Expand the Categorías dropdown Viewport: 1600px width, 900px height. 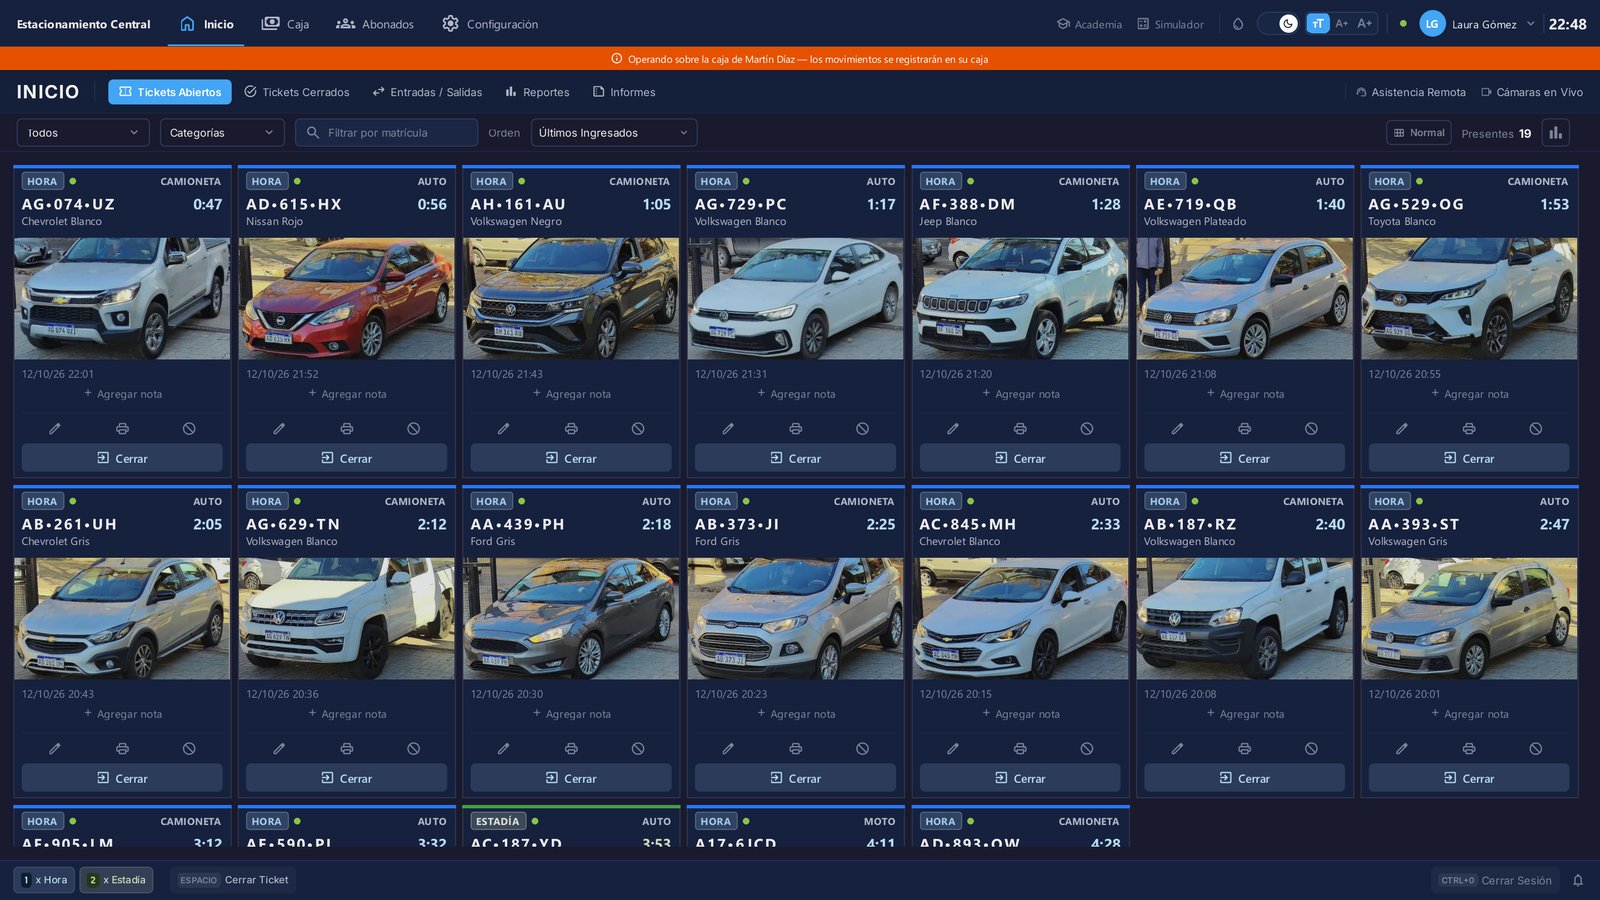[x=222, y=132]
